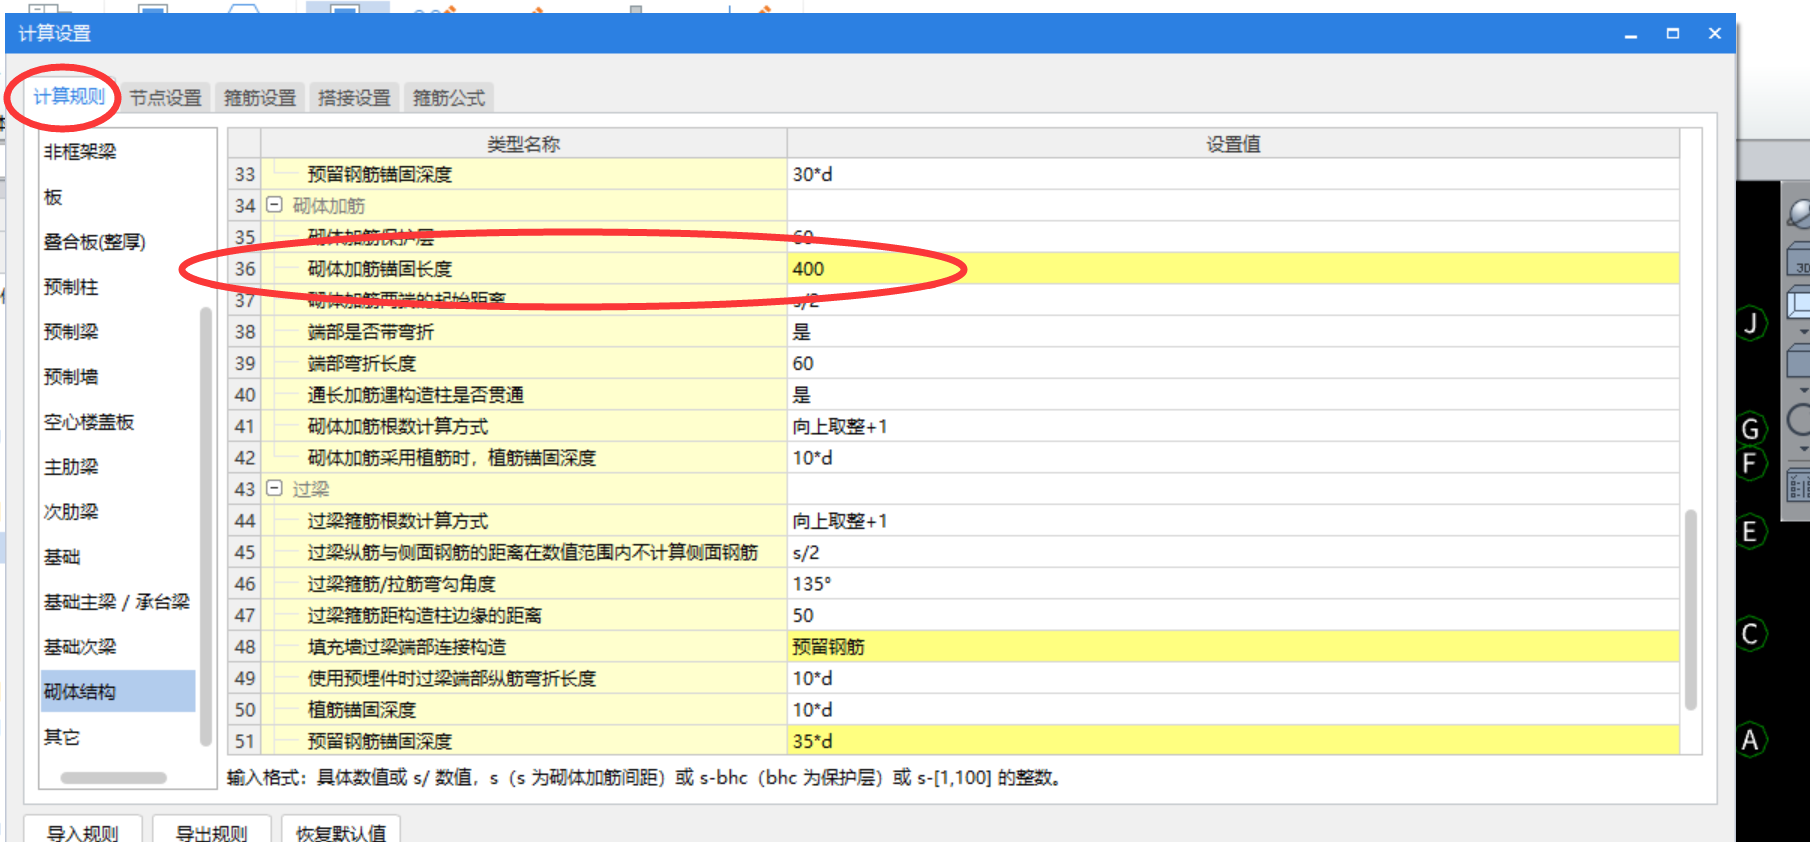Click the 是 value for 通长加筋遇构造柱是否贯通
The width and height of the screenshot is (1810, 842).
pos(1233,395)
